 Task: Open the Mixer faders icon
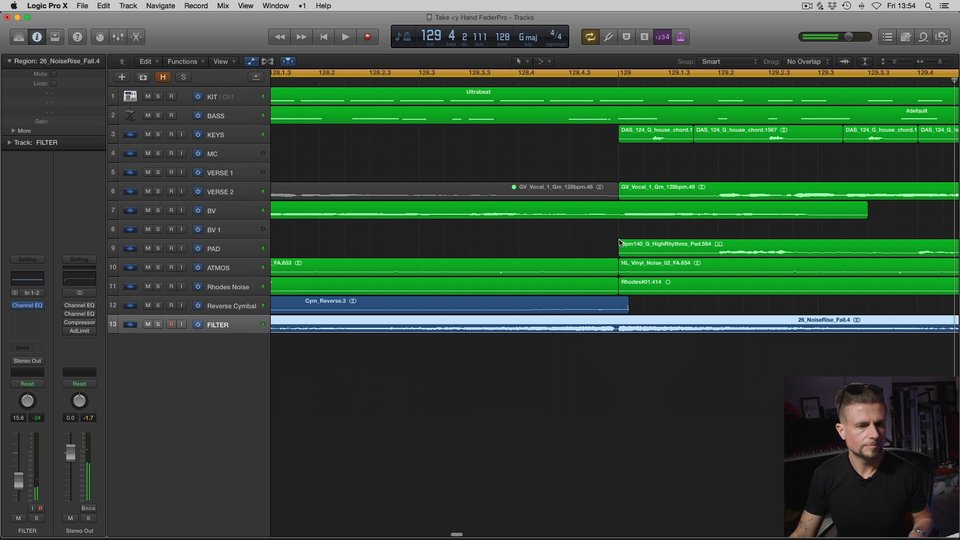(118, 37)
